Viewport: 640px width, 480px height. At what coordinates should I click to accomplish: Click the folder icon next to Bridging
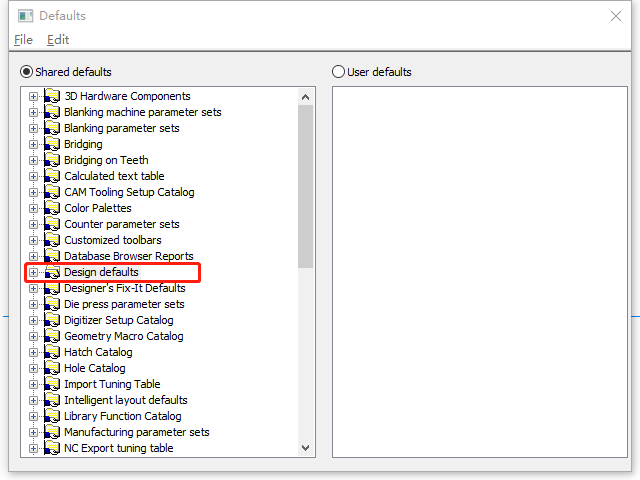(52, 144)
